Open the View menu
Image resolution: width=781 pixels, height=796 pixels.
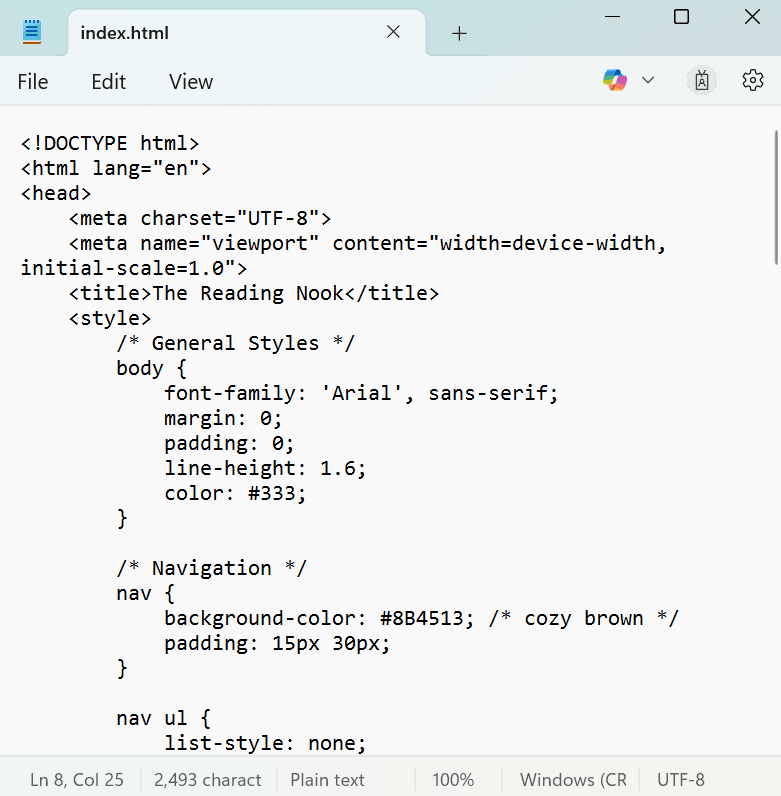[191, 82]
